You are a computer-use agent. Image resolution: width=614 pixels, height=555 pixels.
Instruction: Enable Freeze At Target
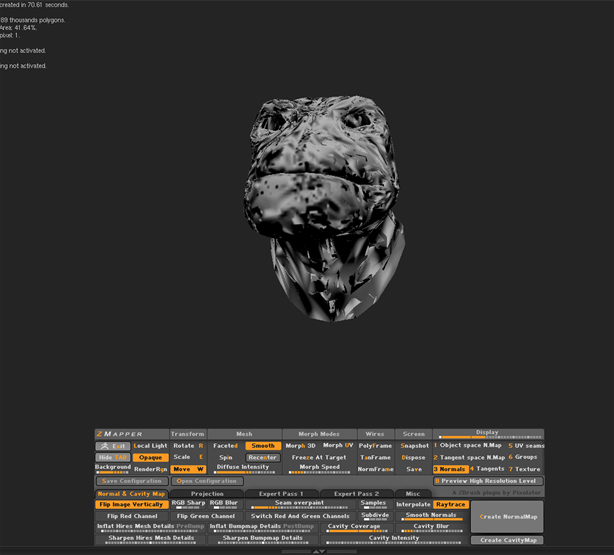[319, 457]
